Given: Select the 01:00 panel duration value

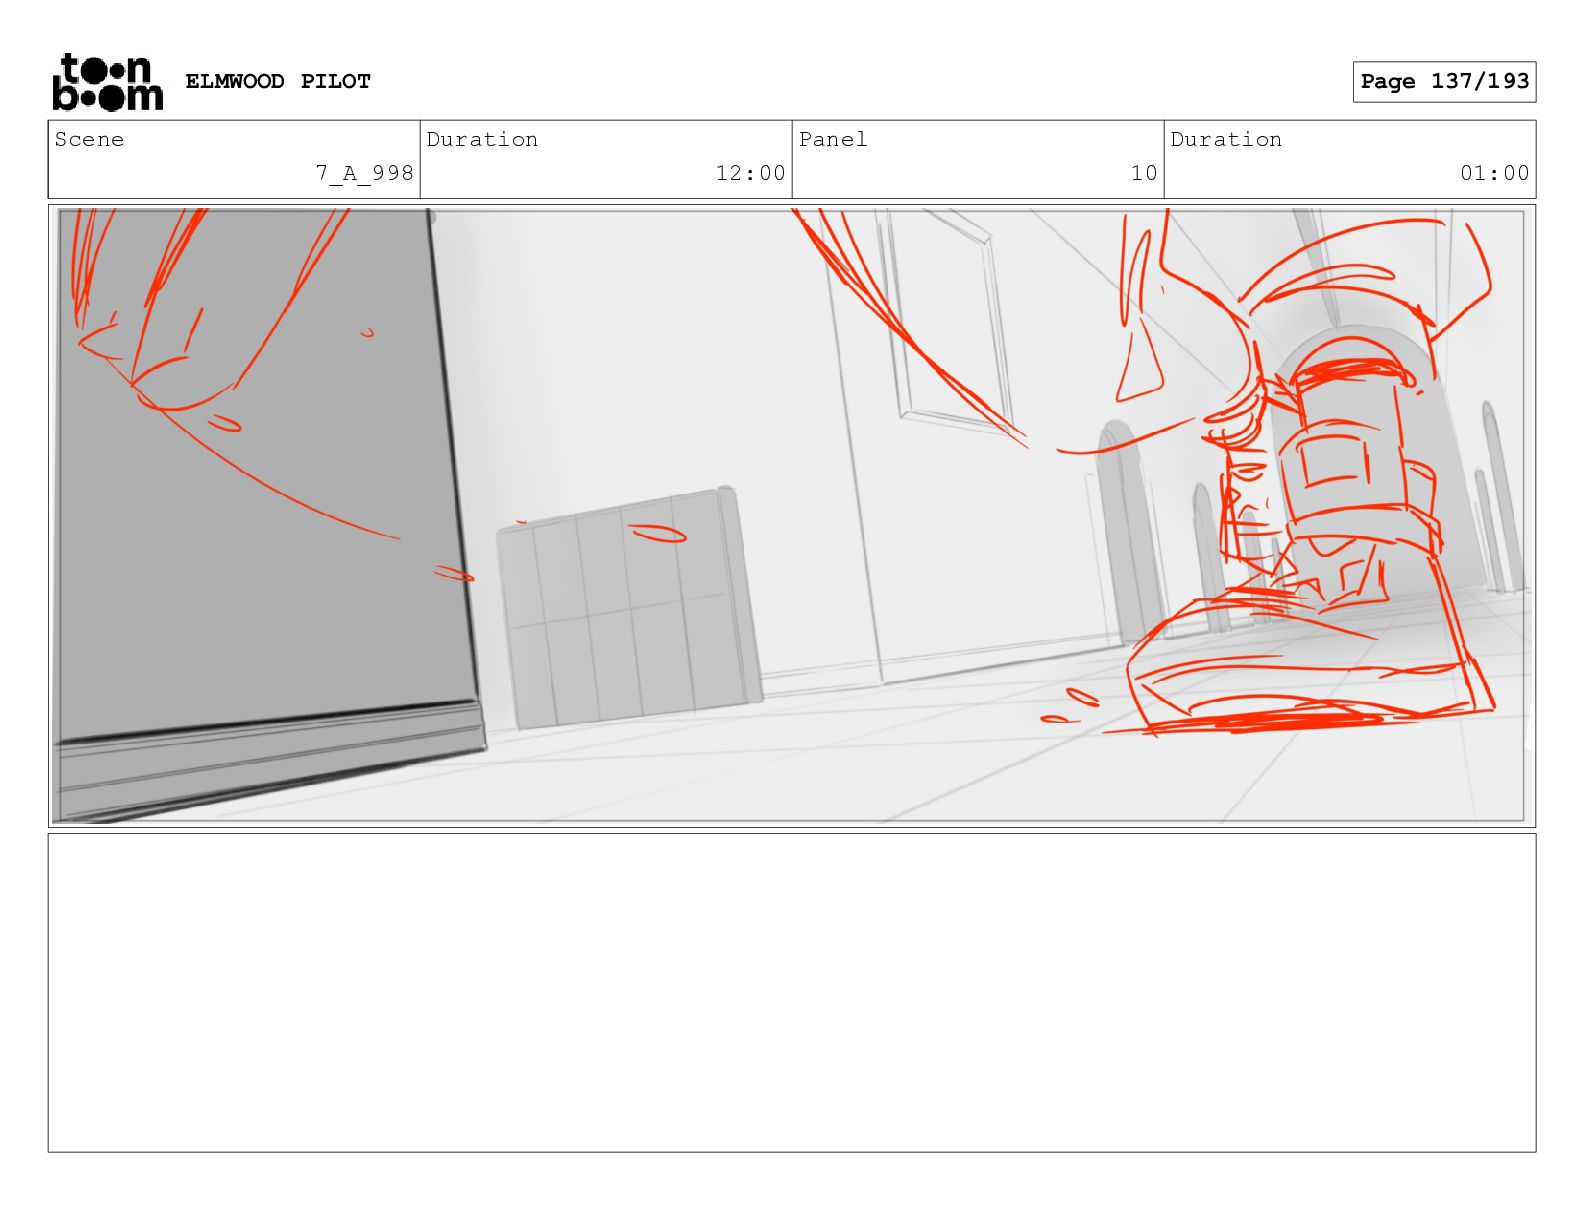Looking at the screenshot, I should click(x=1494, y=173).
